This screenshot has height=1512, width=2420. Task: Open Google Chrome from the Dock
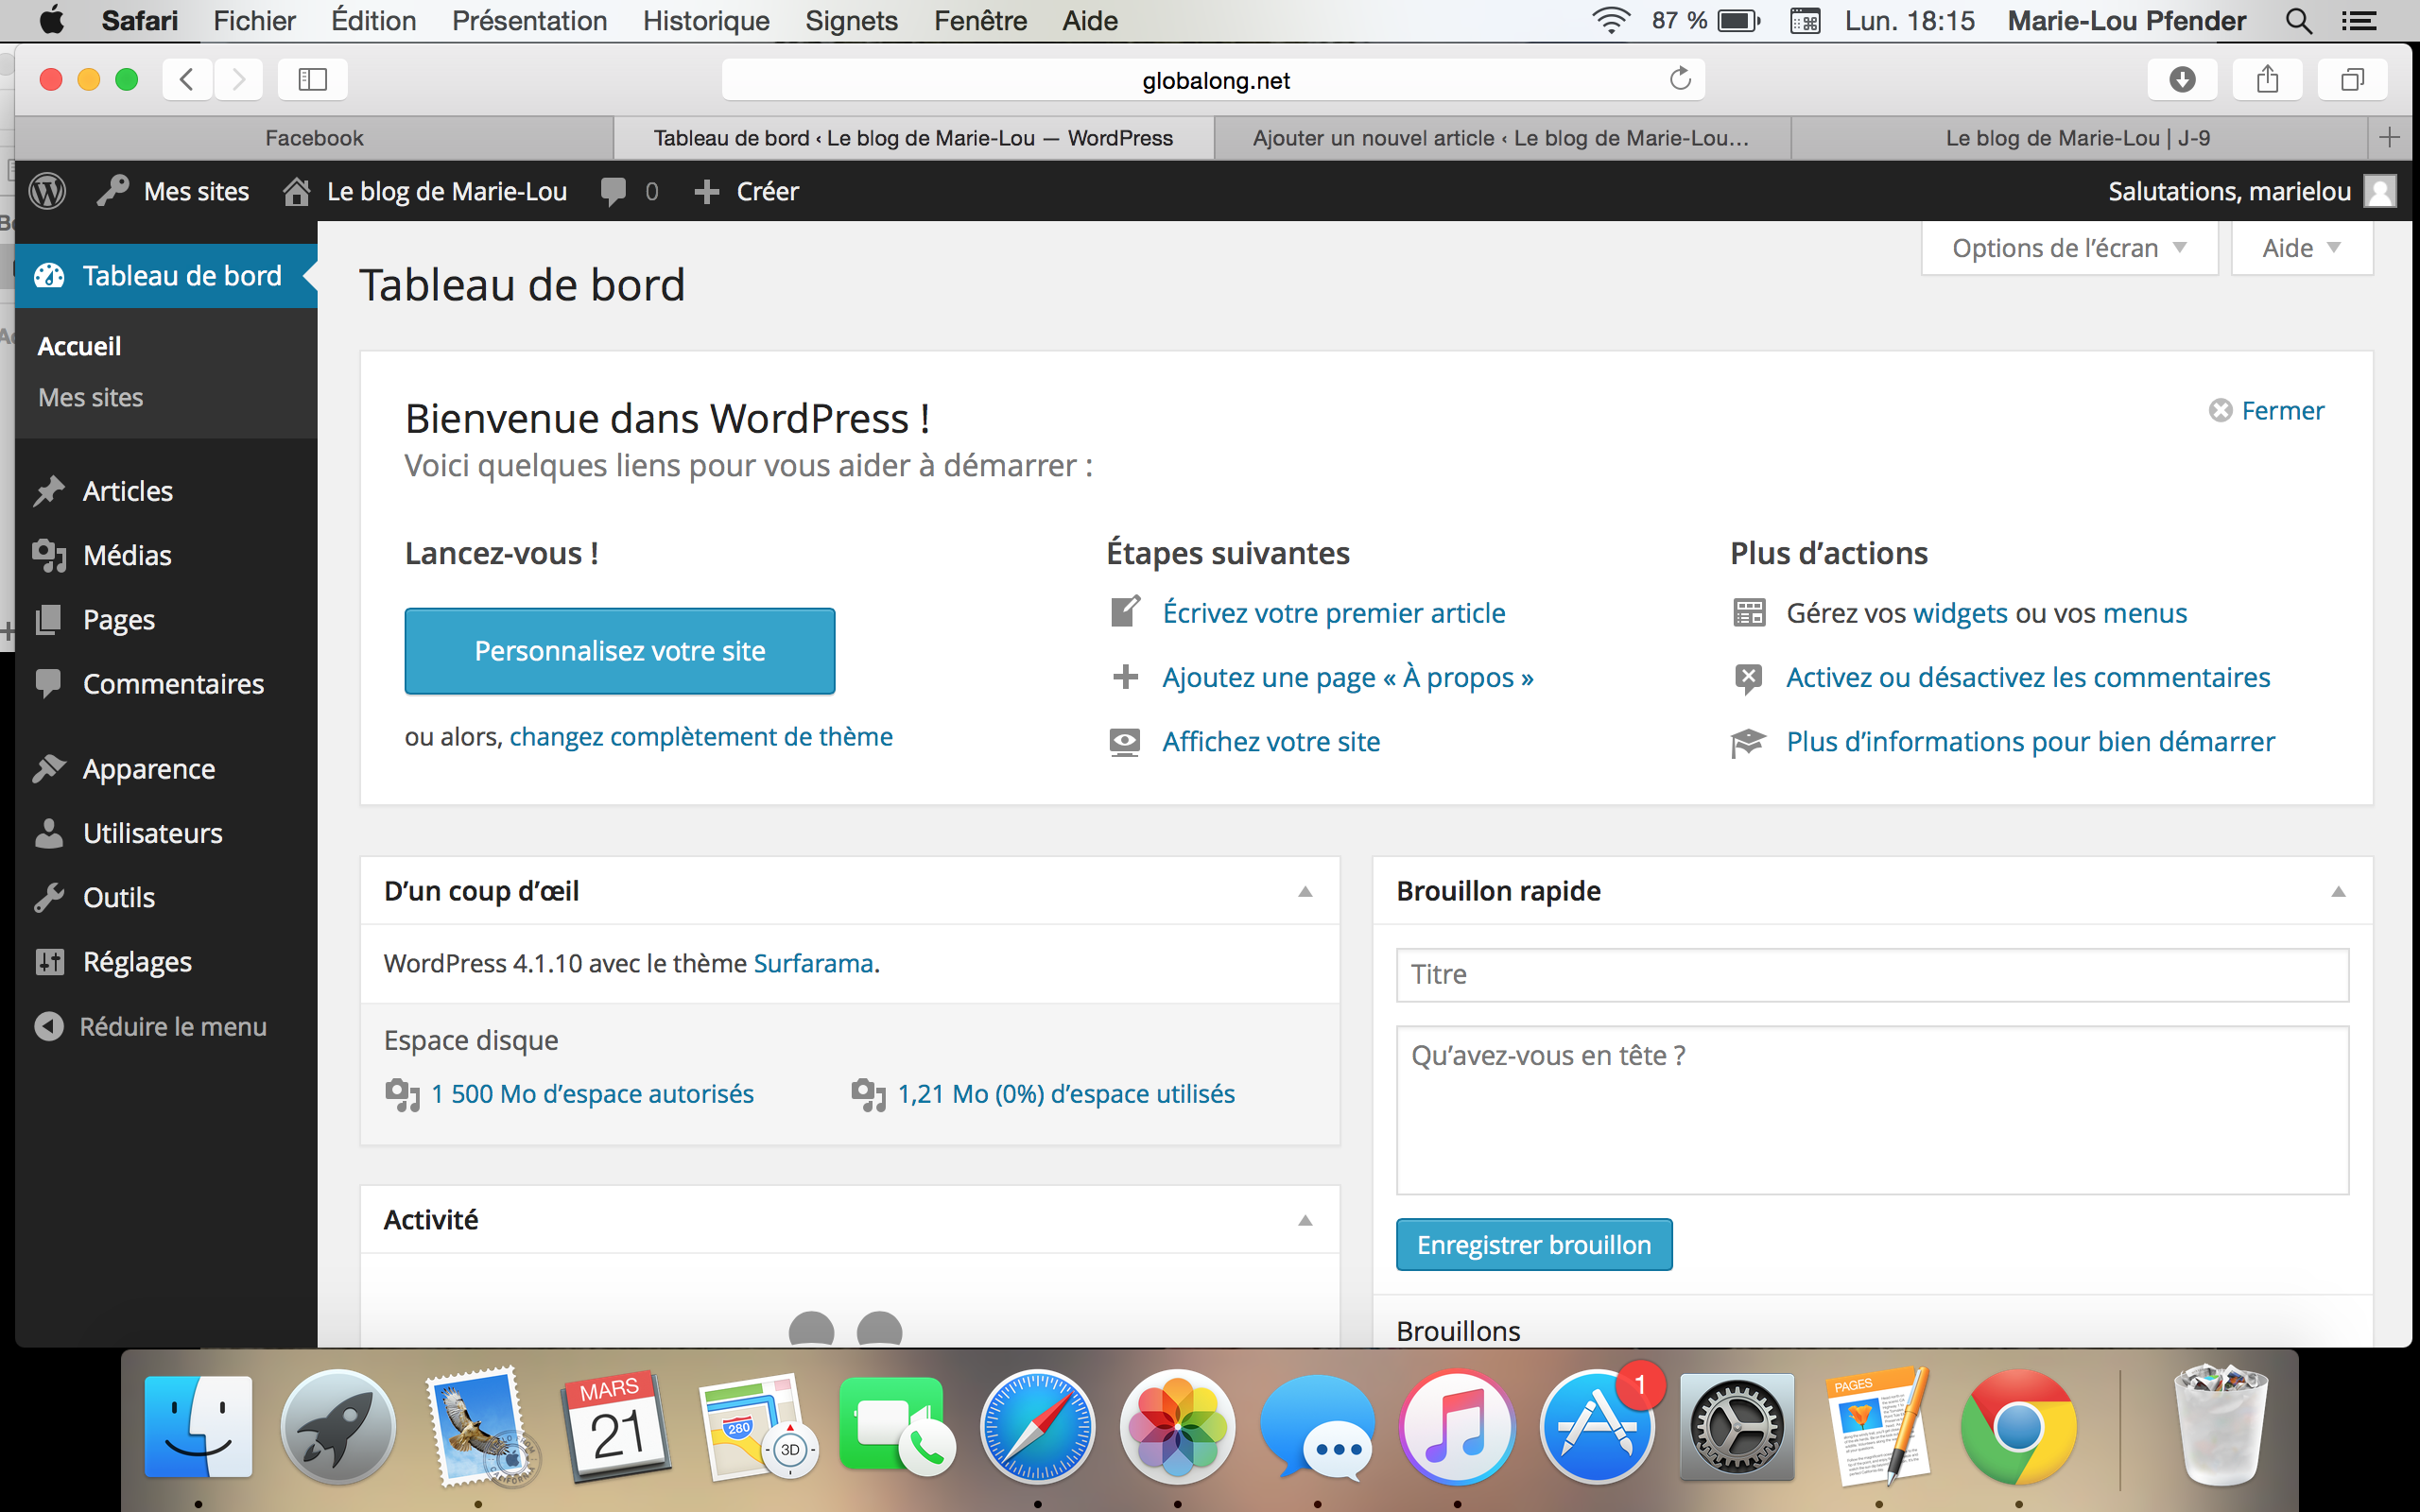pos(2018,1427)
